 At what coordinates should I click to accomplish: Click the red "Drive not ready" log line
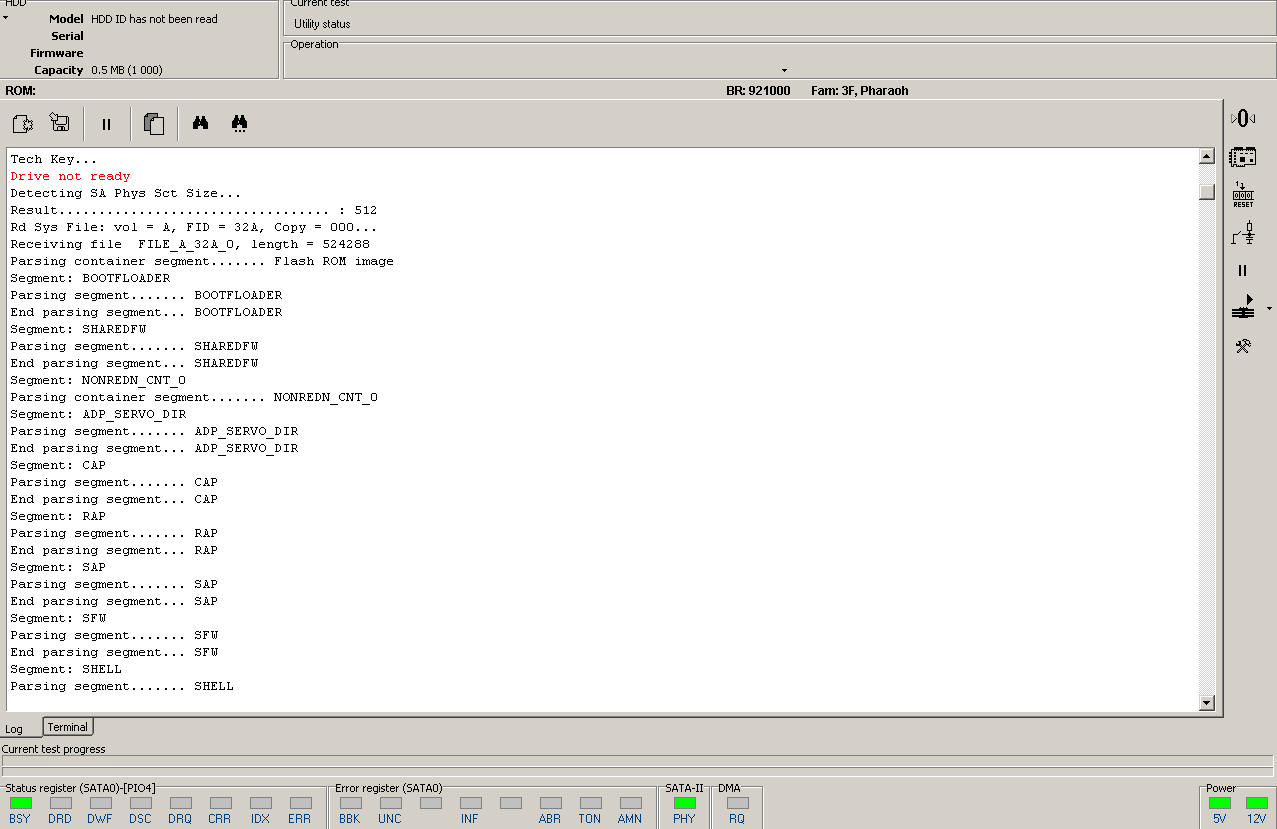pyautogui.click(x=70, y=176)
